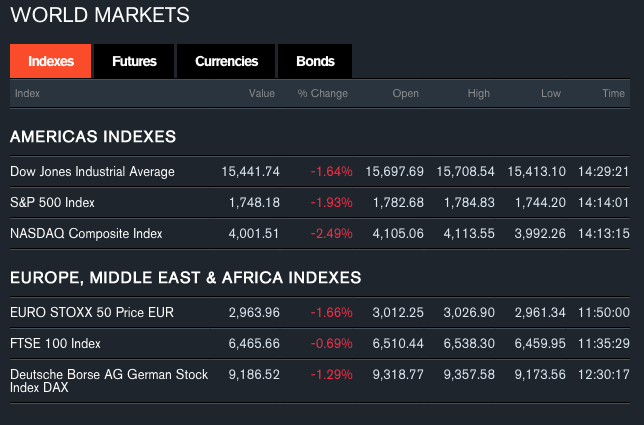Select FTSE 100 low 6,459.95
Screen dimensions: 644x425
tap(540, 343)
